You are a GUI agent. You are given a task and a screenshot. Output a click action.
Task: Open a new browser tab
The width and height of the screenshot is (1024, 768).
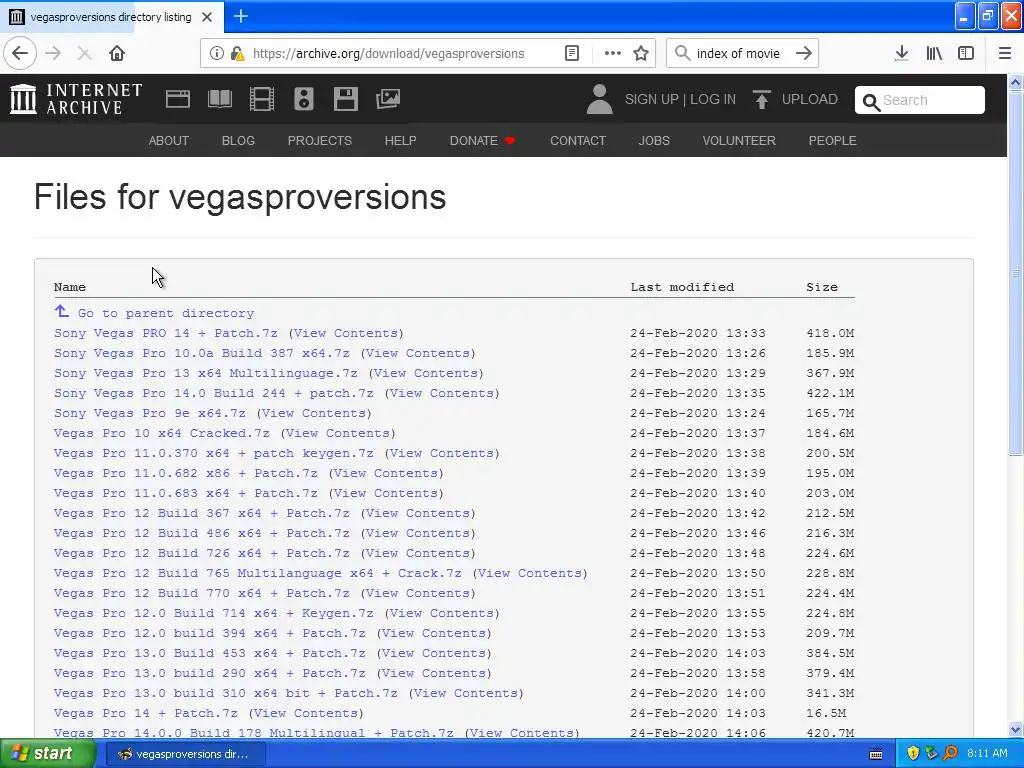click(241, 16)
